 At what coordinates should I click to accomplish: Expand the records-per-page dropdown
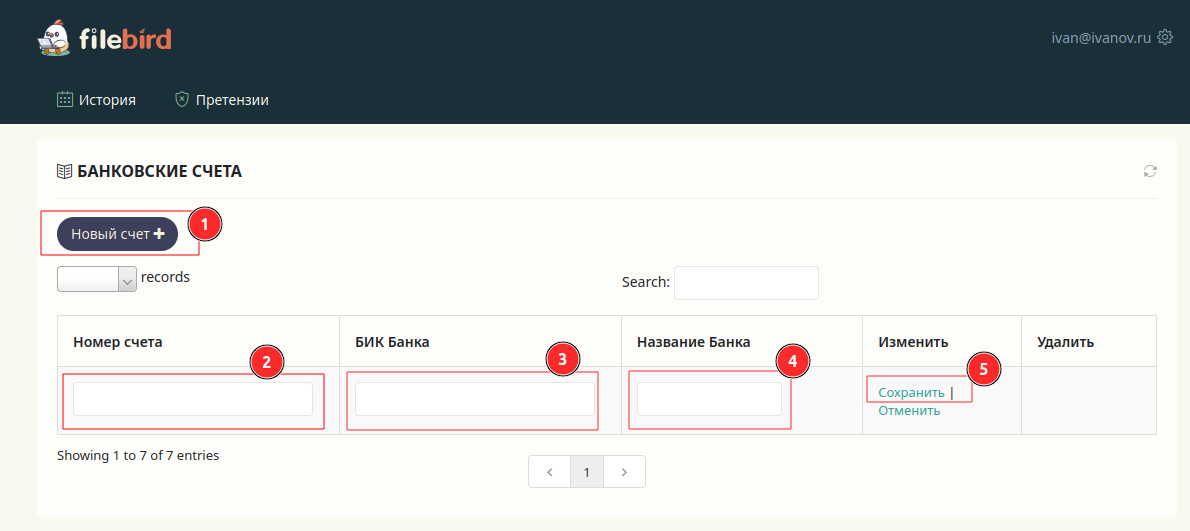click(x=97, y=279)
